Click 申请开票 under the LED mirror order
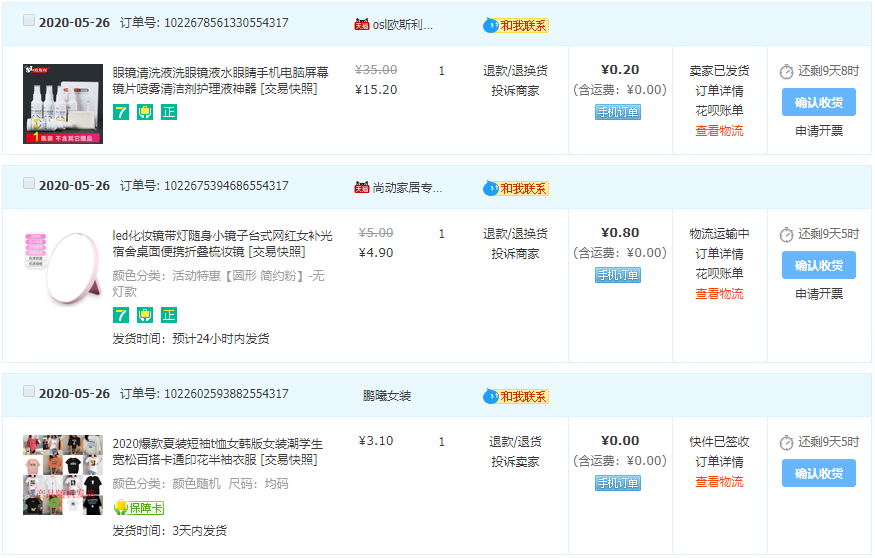 click(818, 294)
